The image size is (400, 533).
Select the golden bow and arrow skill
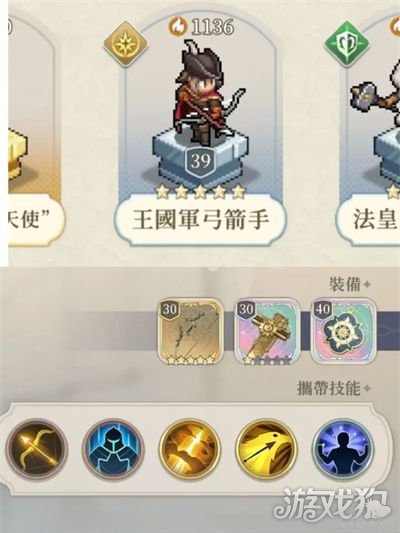(x=37, y=449)
